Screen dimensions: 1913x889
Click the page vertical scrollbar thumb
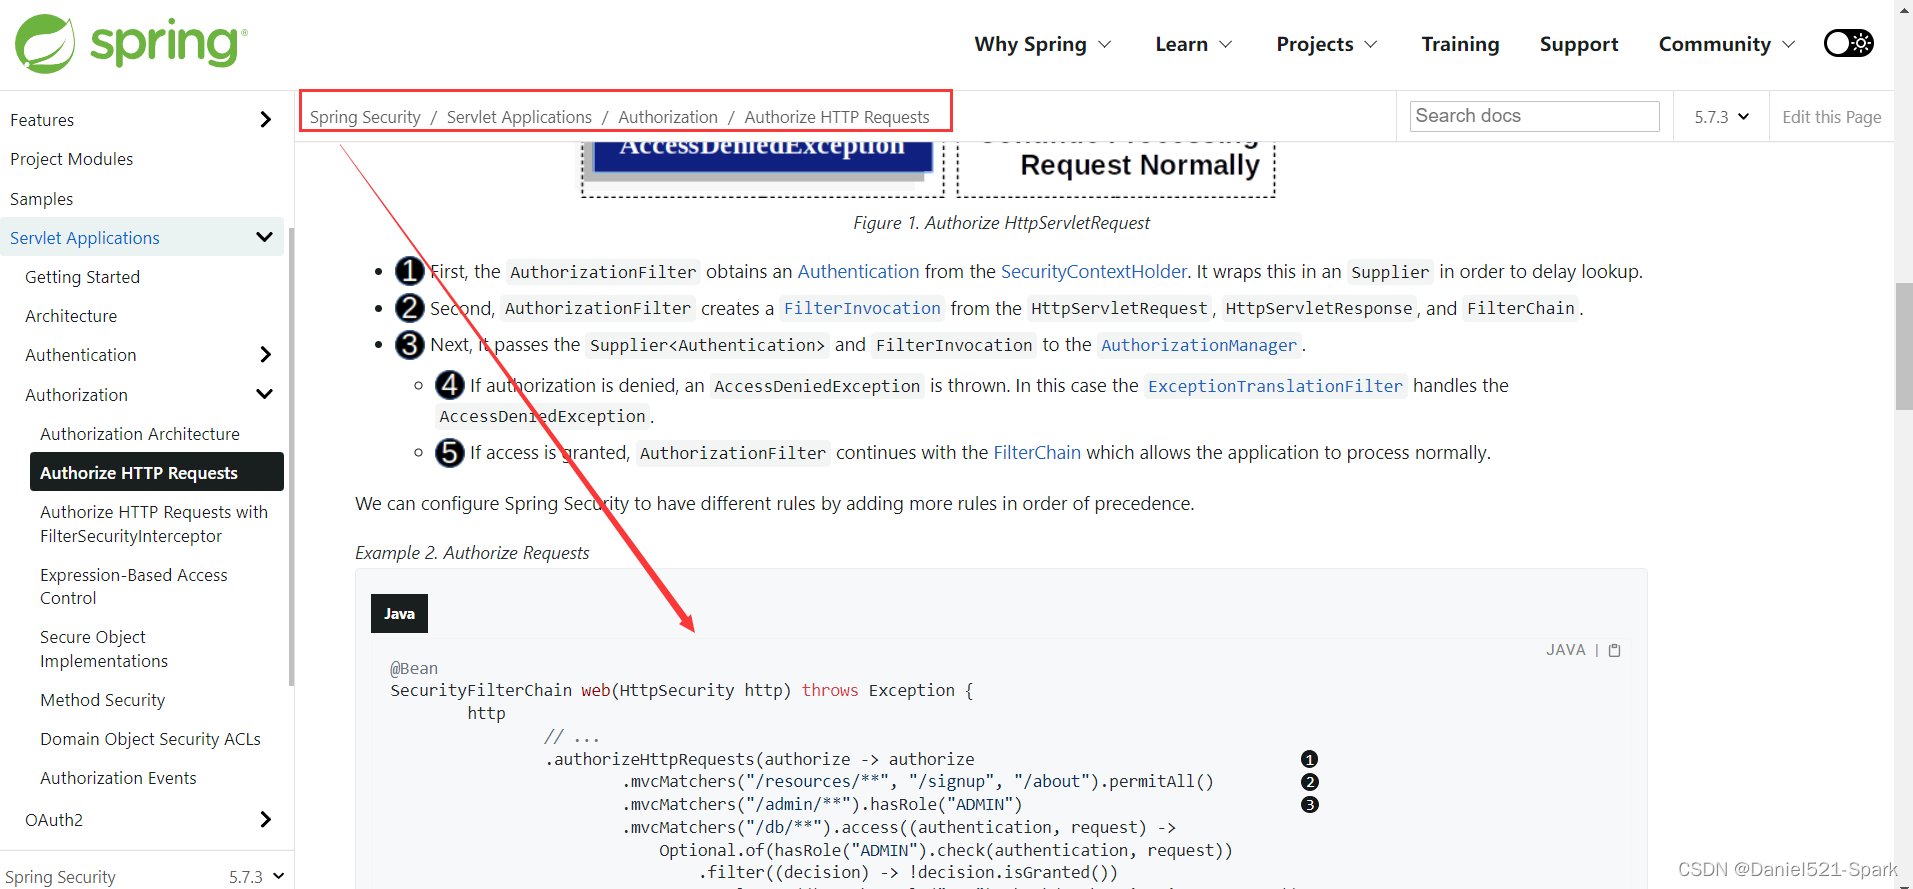pyautogui.click(x=1903, y=347)
